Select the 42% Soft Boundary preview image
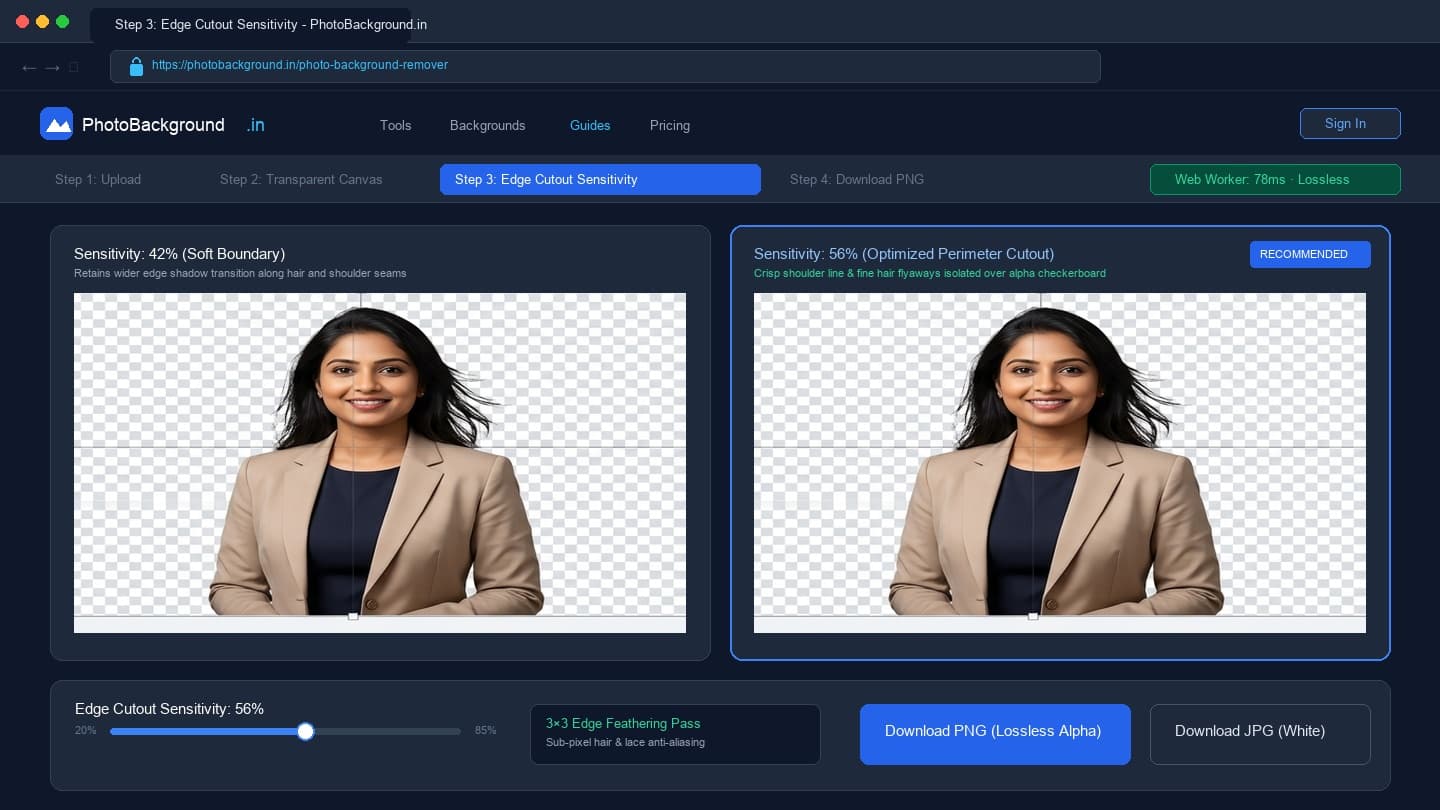Screen dimensions: 1440x810 [380, 462]
